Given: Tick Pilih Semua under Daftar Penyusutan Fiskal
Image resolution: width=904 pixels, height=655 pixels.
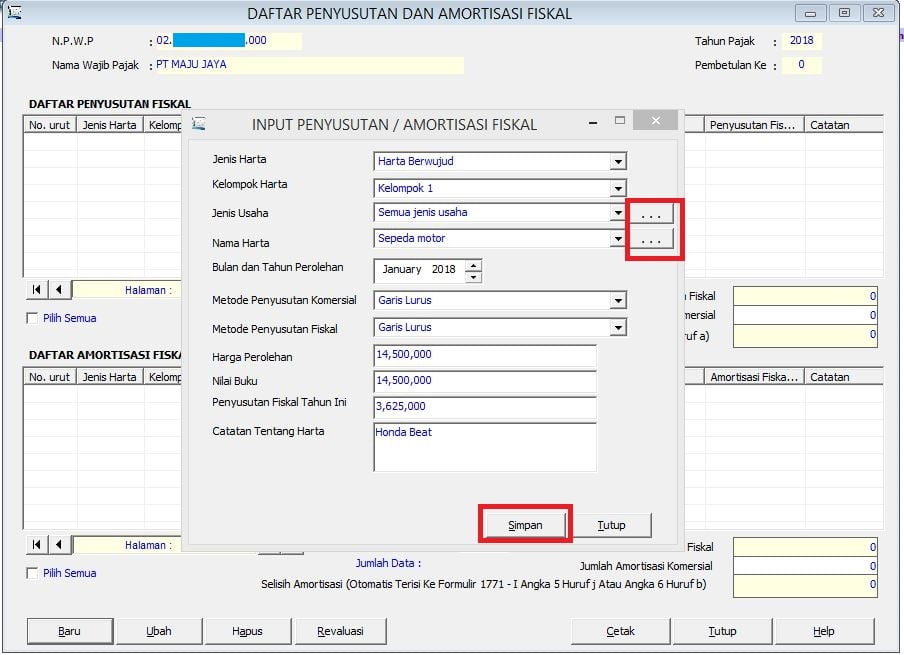Looking at the screenshot, I should (33, 318).
